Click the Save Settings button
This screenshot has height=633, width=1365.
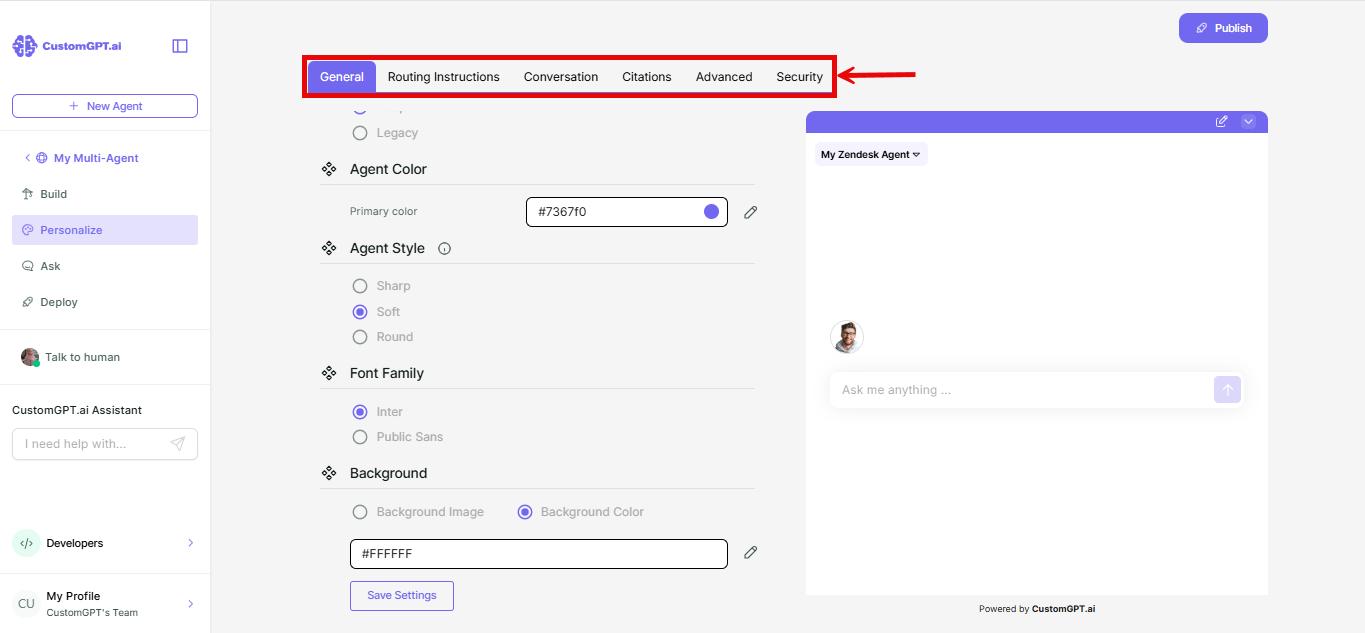point(401,596)
